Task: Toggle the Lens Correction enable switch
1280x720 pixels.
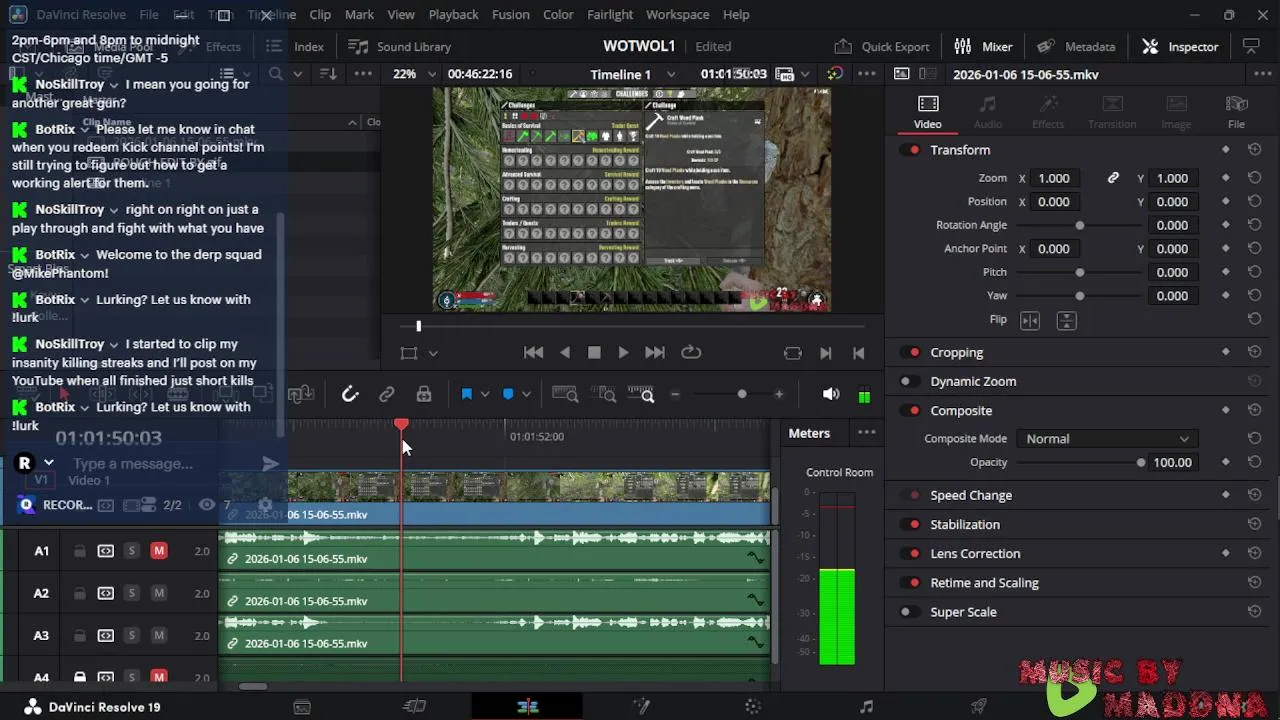Action: coord(913,554)
